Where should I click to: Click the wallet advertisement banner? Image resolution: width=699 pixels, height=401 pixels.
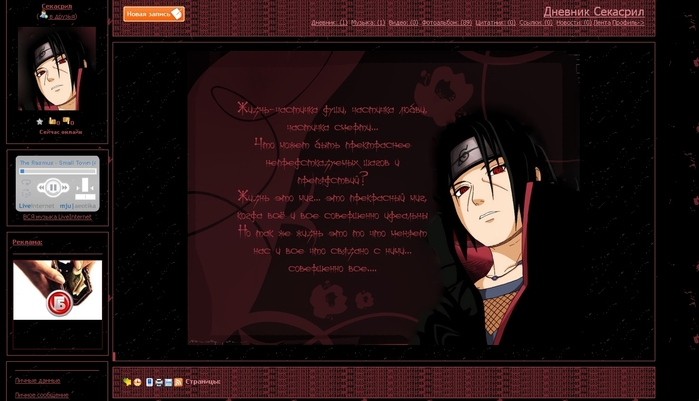(x=58, y=290)
